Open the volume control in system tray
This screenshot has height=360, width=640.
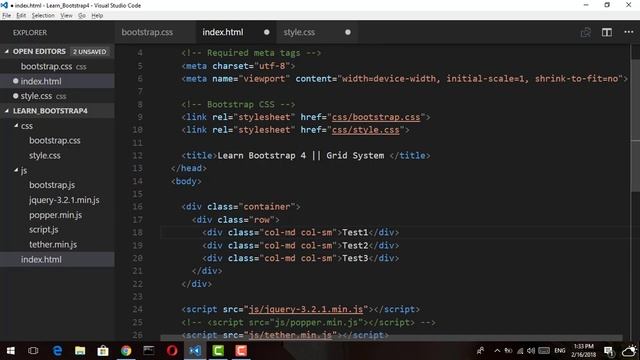[531, 351]
